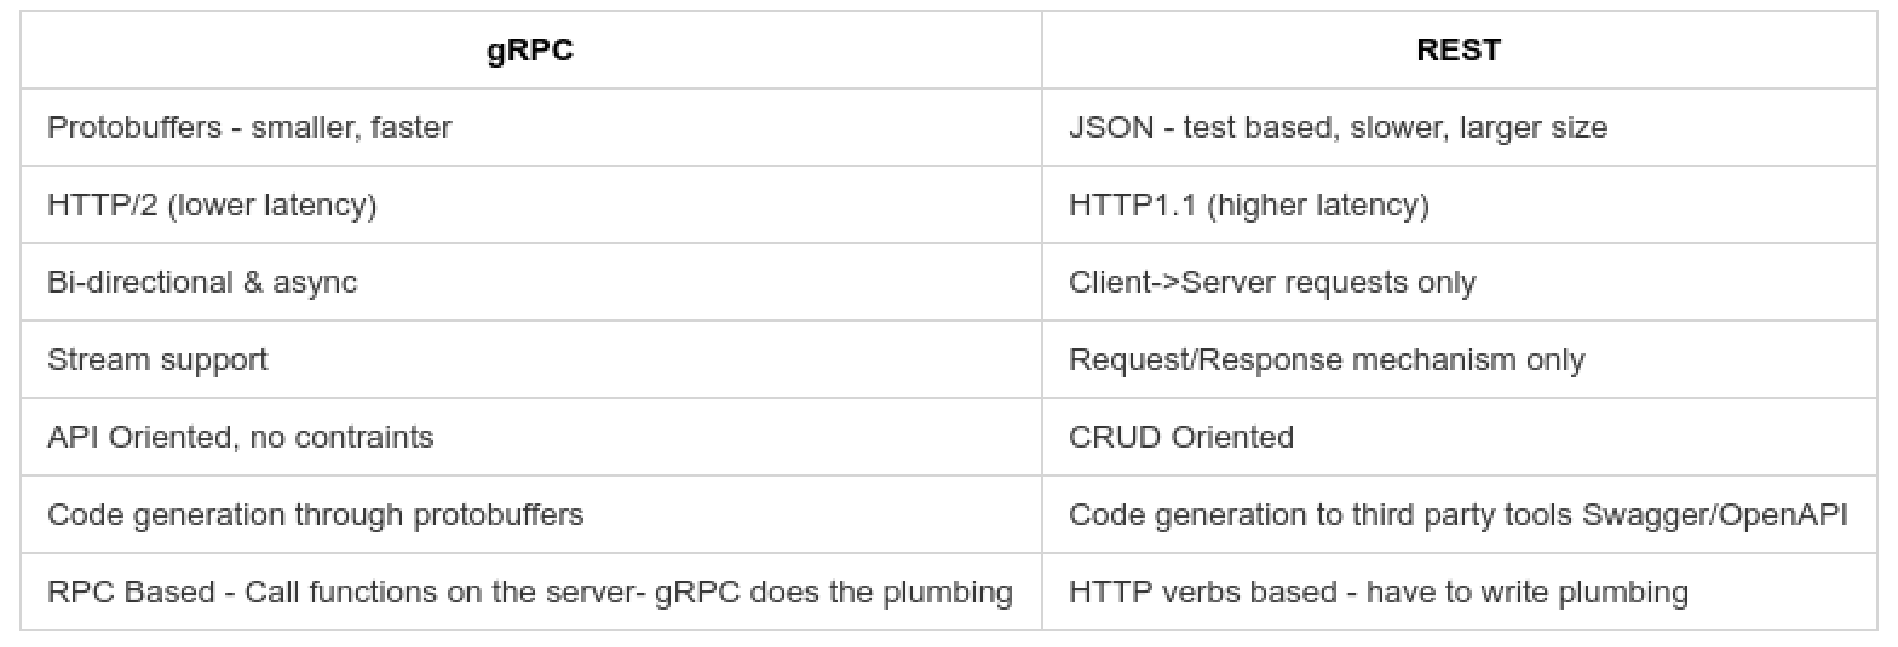Click the 'HTTP1.1 (higher latency)' cell
1898x647 pixels.
1459,205
